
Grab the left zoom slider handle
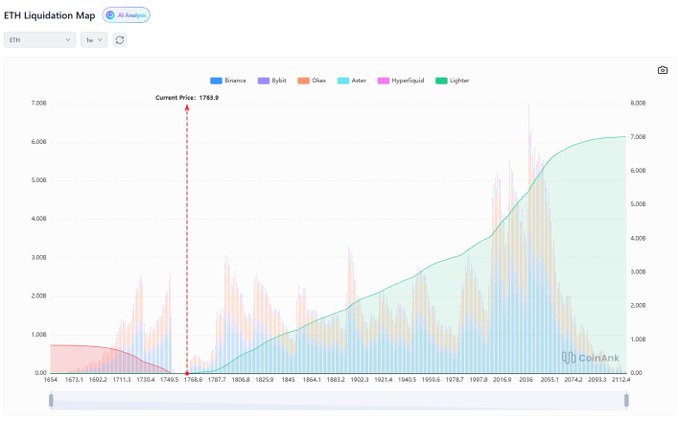click(51, 400)
